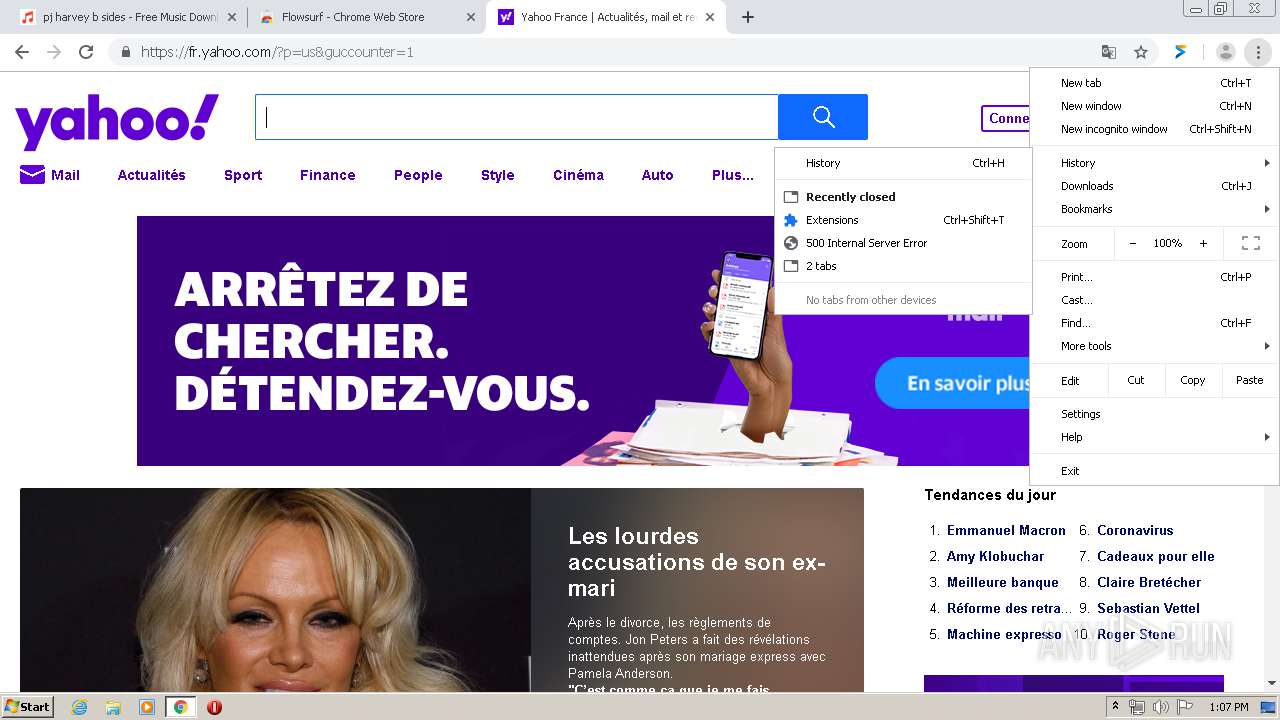
Task: Expand the History submenu arrow
Action: pyautogui.click(x=1267, y=163)
